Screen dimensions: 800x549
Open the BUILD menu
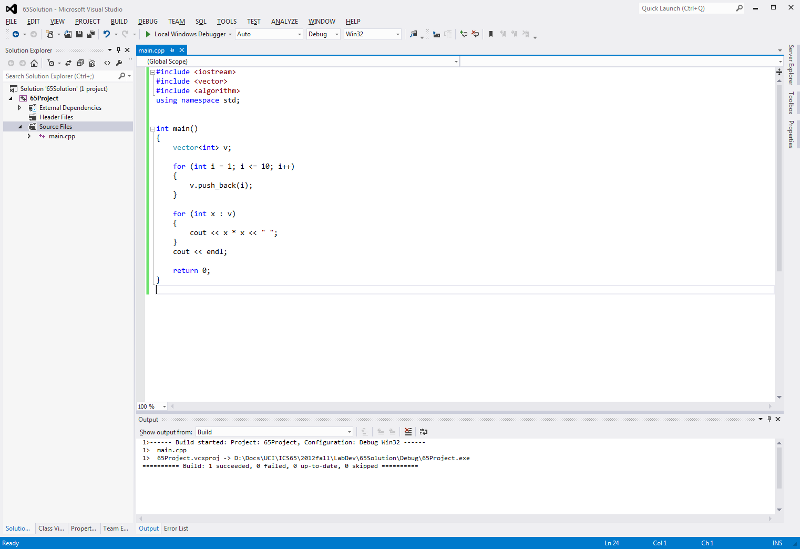coord(119,21)
